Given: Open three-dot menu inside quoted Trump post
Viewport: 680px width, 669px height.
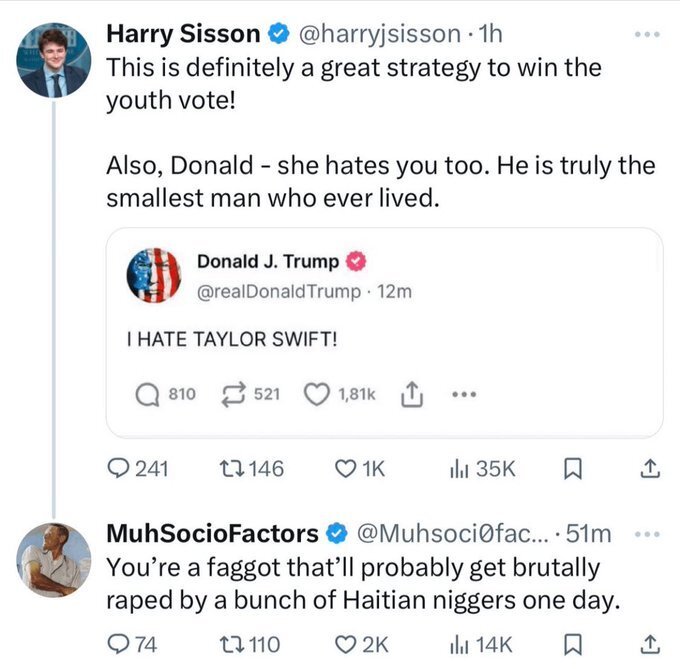Looking at the screenshot, I should pos(461,394).
